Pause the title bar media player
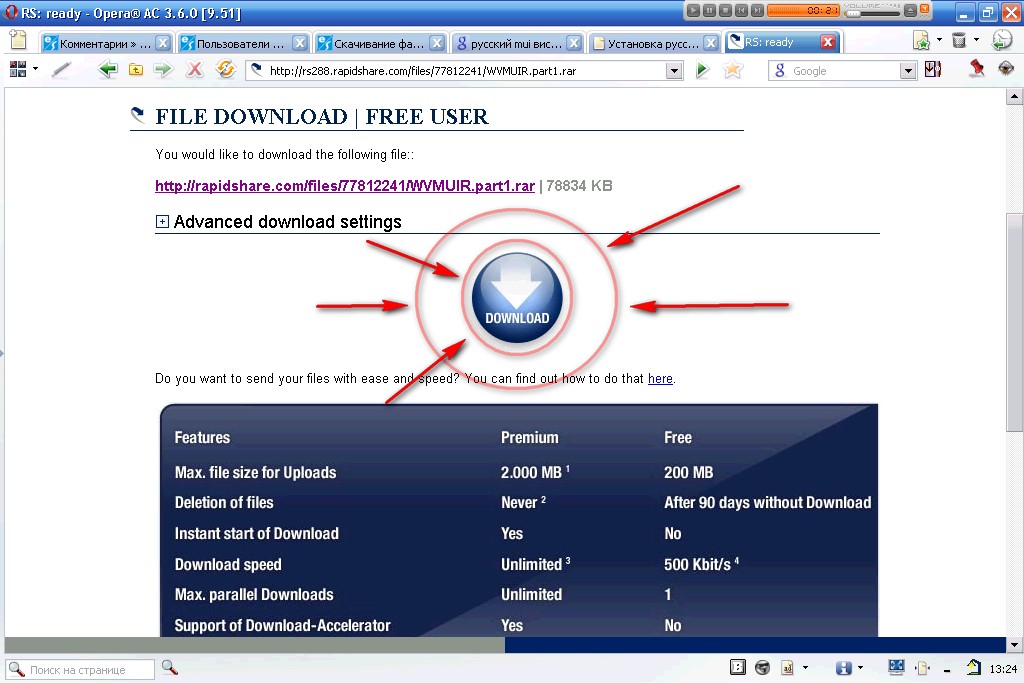Viewport: 1024px width, 683px height. click(709, 10)
